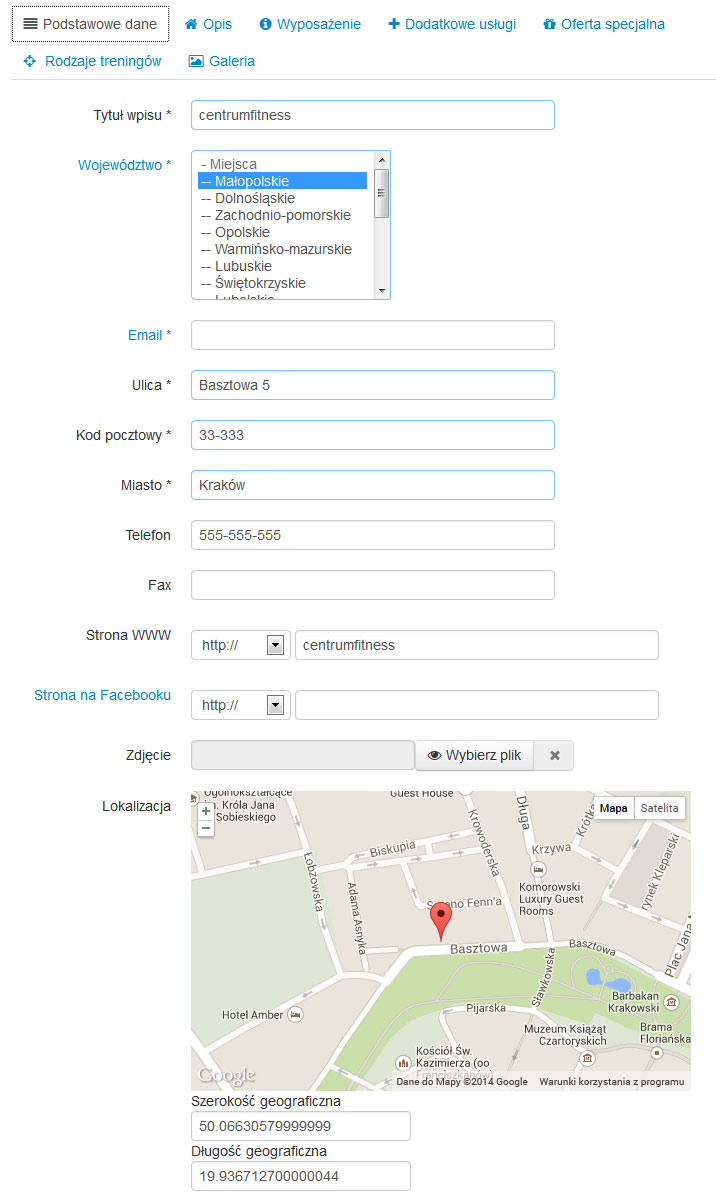Image resolution: width=716 pixels, height=1198 pixels.
Task: Click the Google logo on the map
Action: [x=227, y=1075]
